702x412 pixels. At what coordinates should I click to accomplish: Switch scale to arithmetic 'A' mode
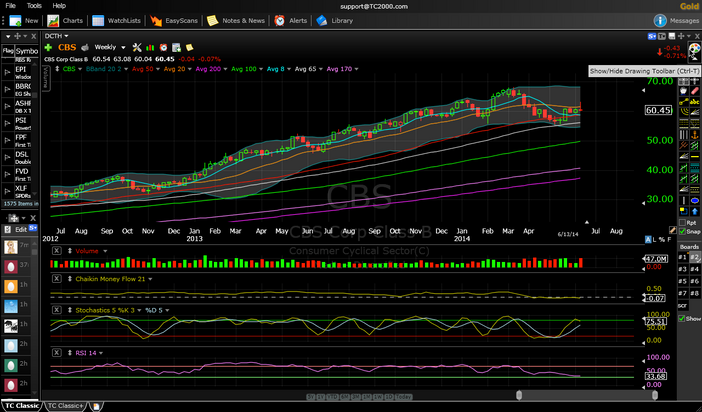(x=648, y=240)
